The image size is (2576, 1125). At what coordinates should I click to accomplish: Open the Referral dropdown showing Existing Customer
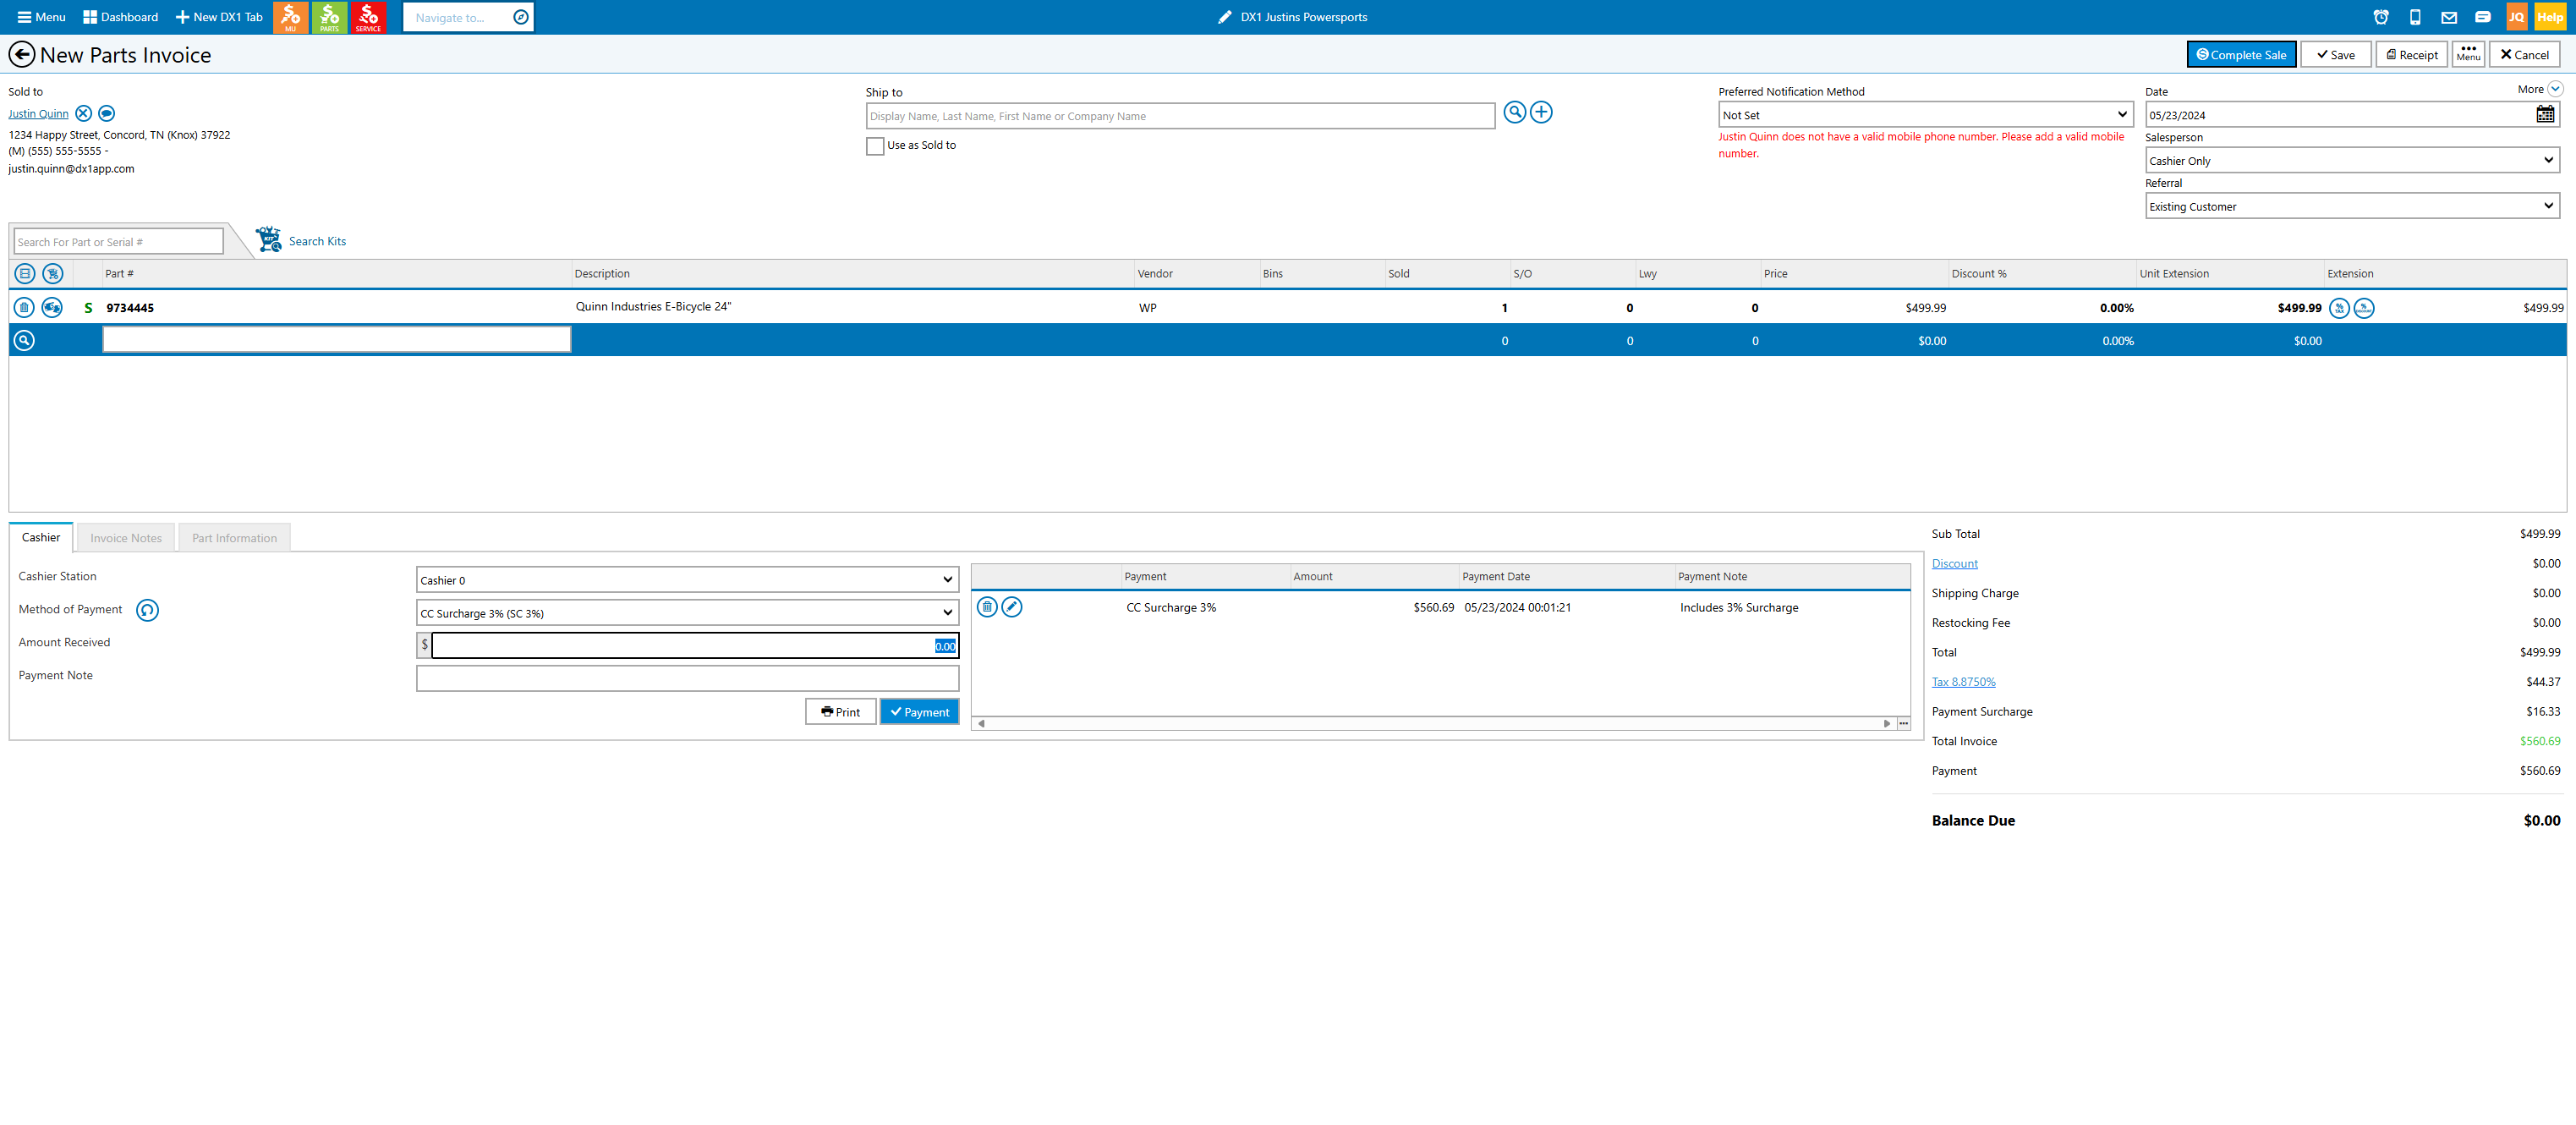click(2352, 206)
